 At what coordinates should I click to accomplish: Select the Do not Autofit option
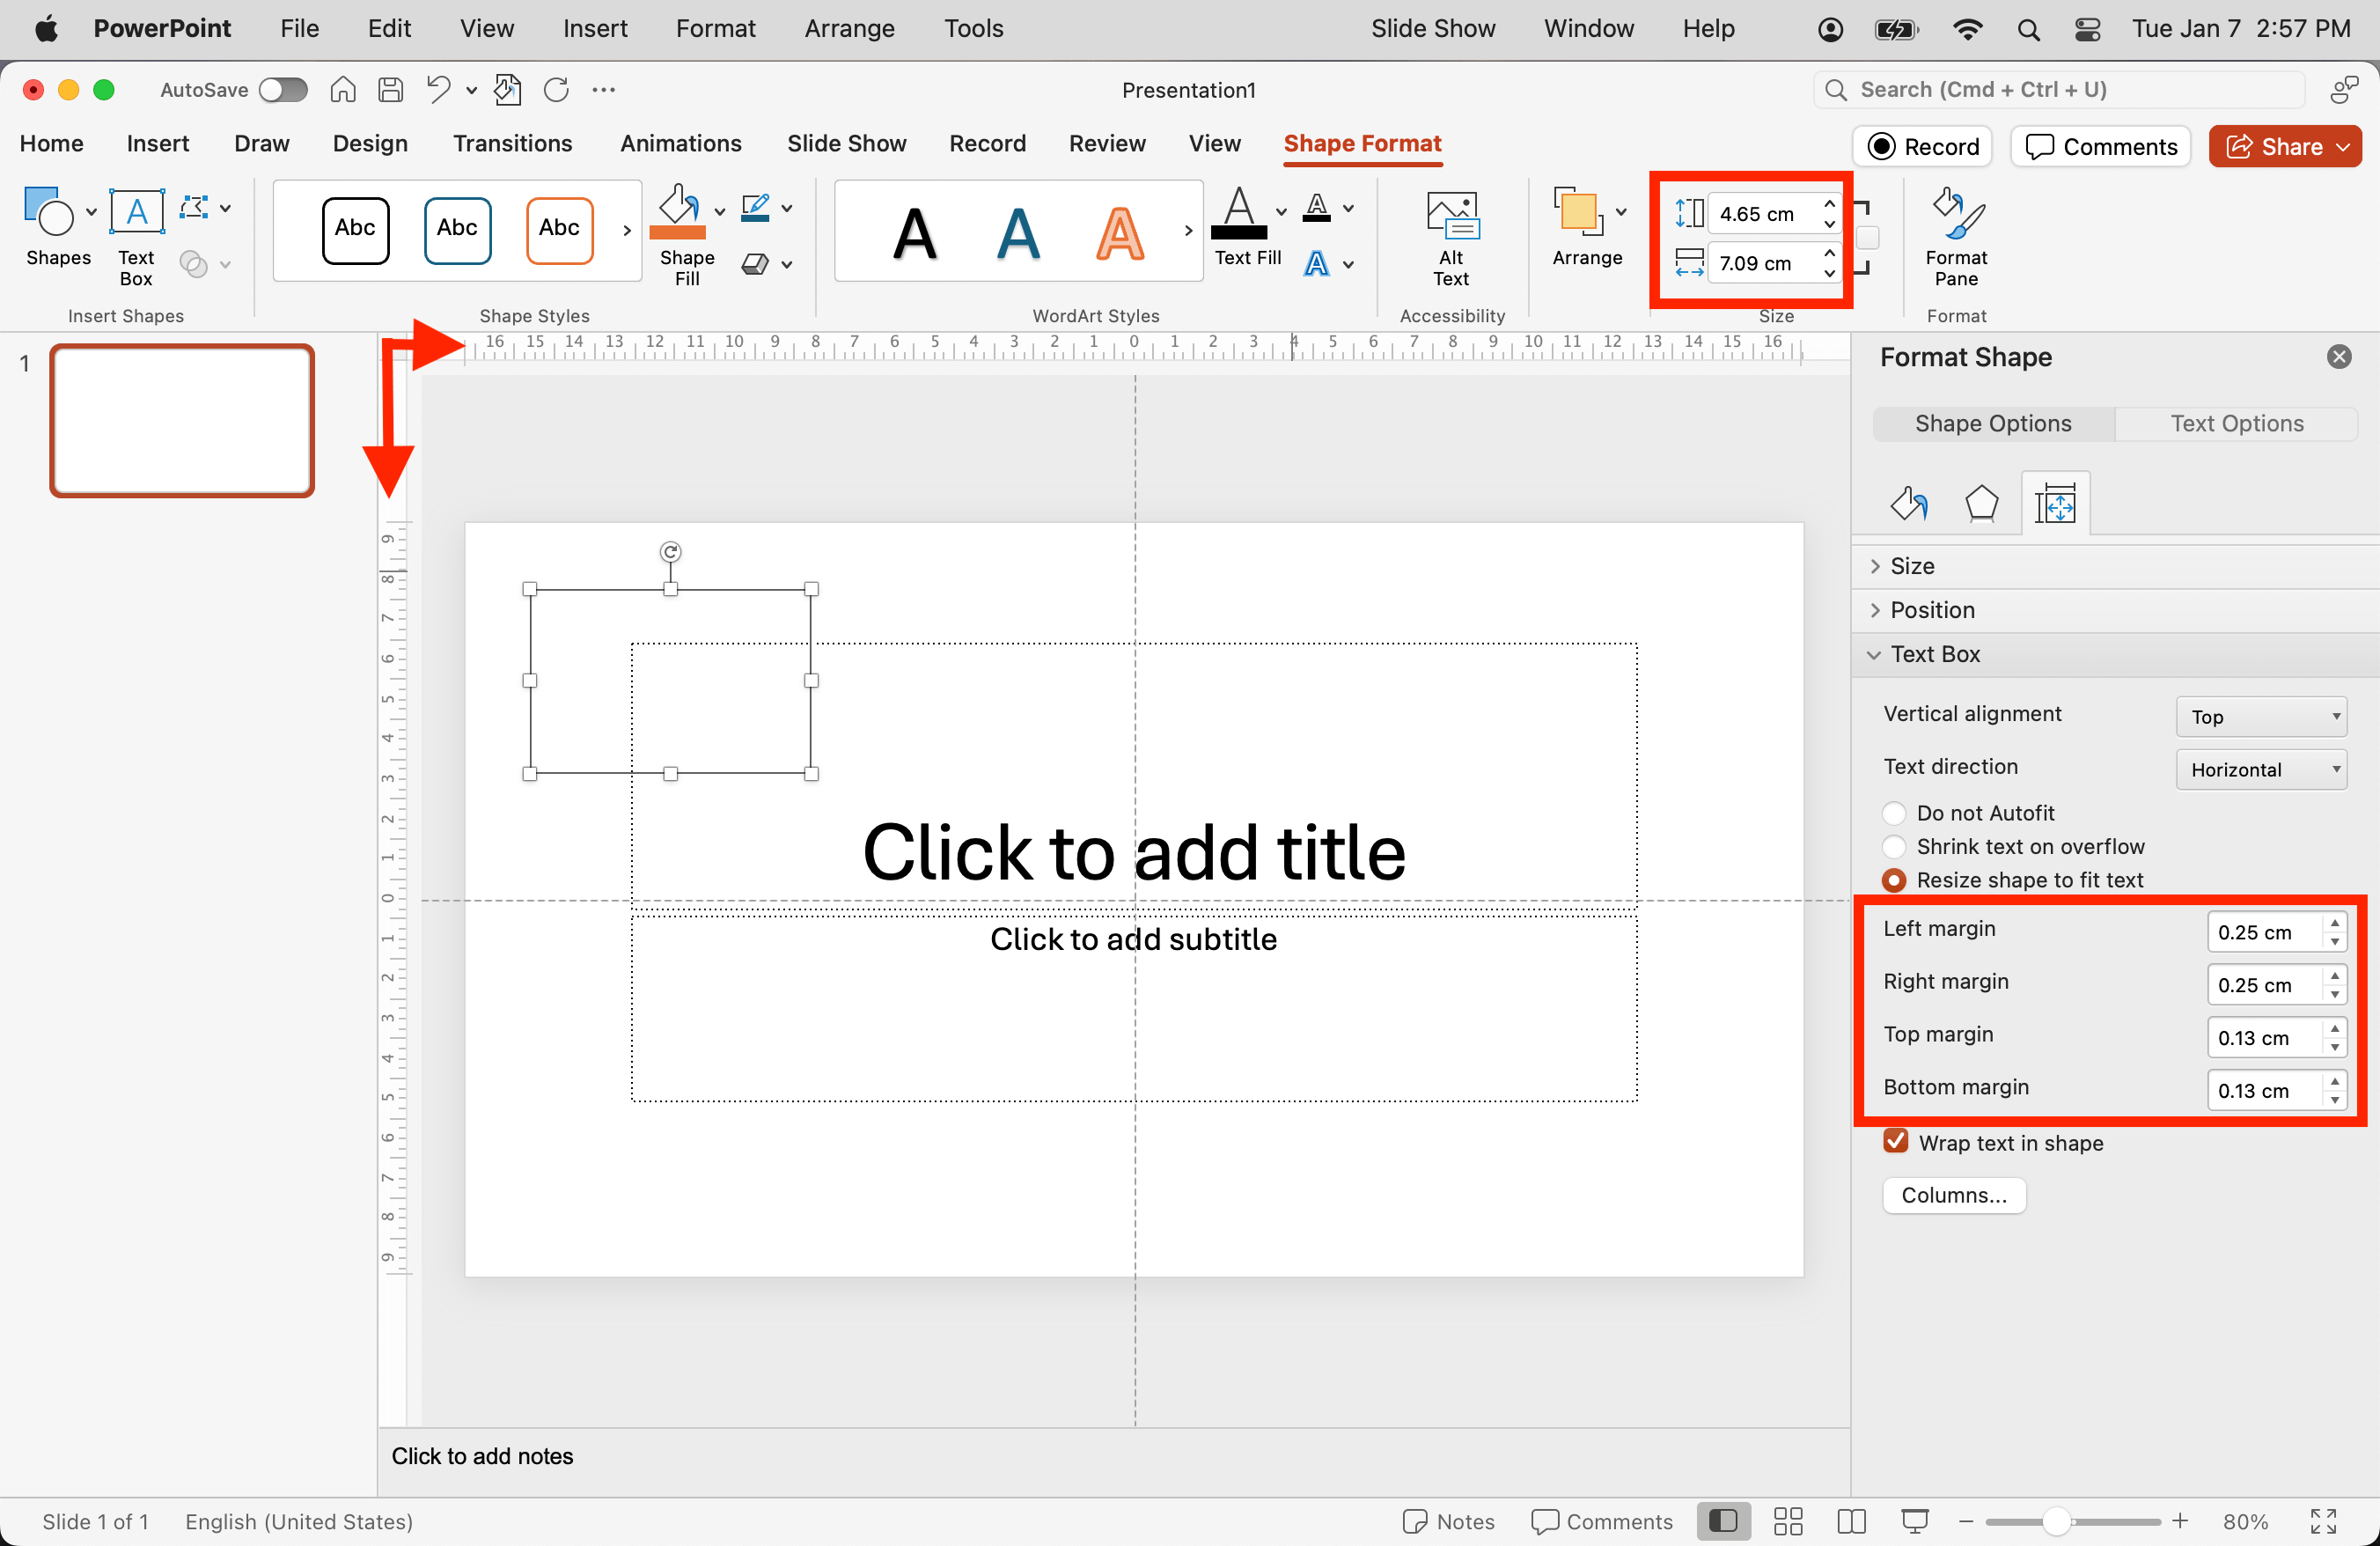pos(1893,813)
